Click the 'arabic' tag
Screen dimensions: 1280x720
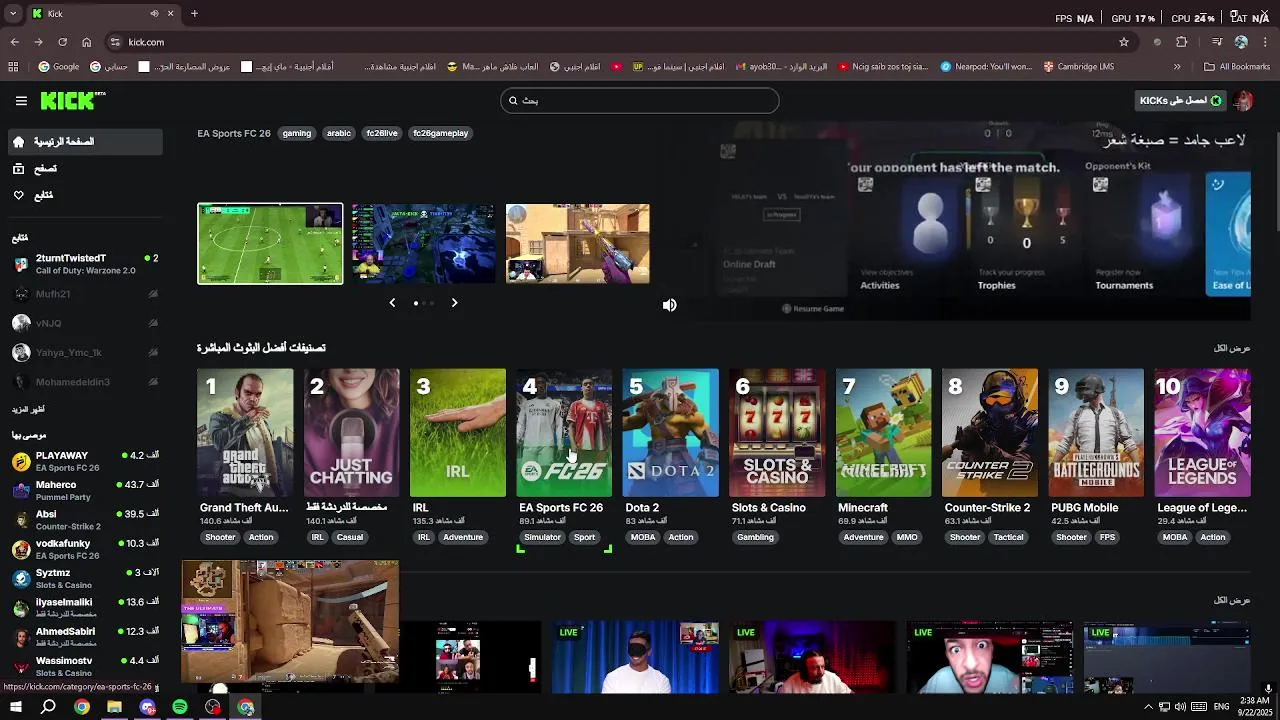tap(339, 133)
